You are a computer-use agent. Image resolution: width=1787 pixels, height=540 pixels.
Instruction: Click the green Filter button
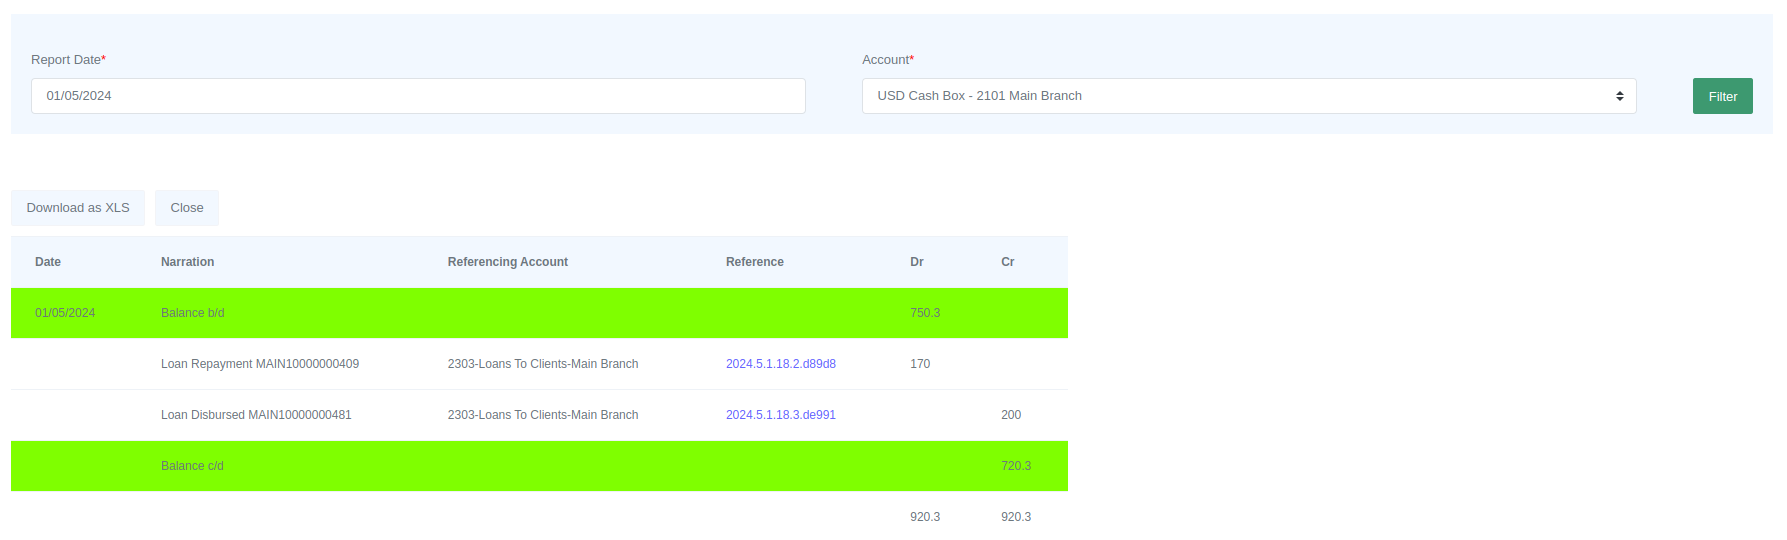click(1721, 96)
